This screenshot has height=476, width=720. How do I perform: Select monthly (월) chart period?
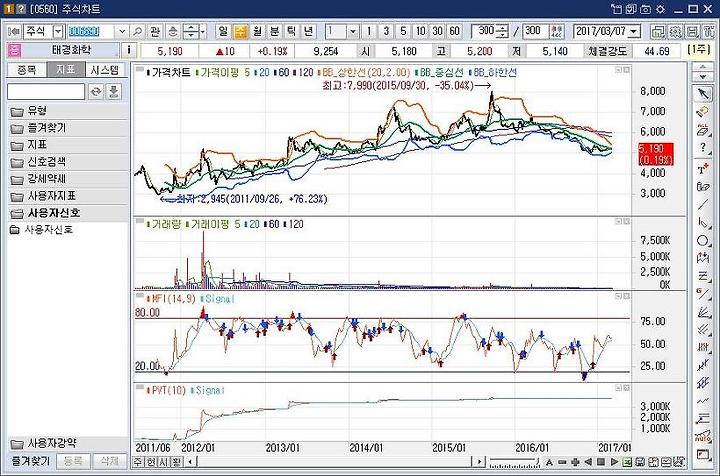coord(257,32)
